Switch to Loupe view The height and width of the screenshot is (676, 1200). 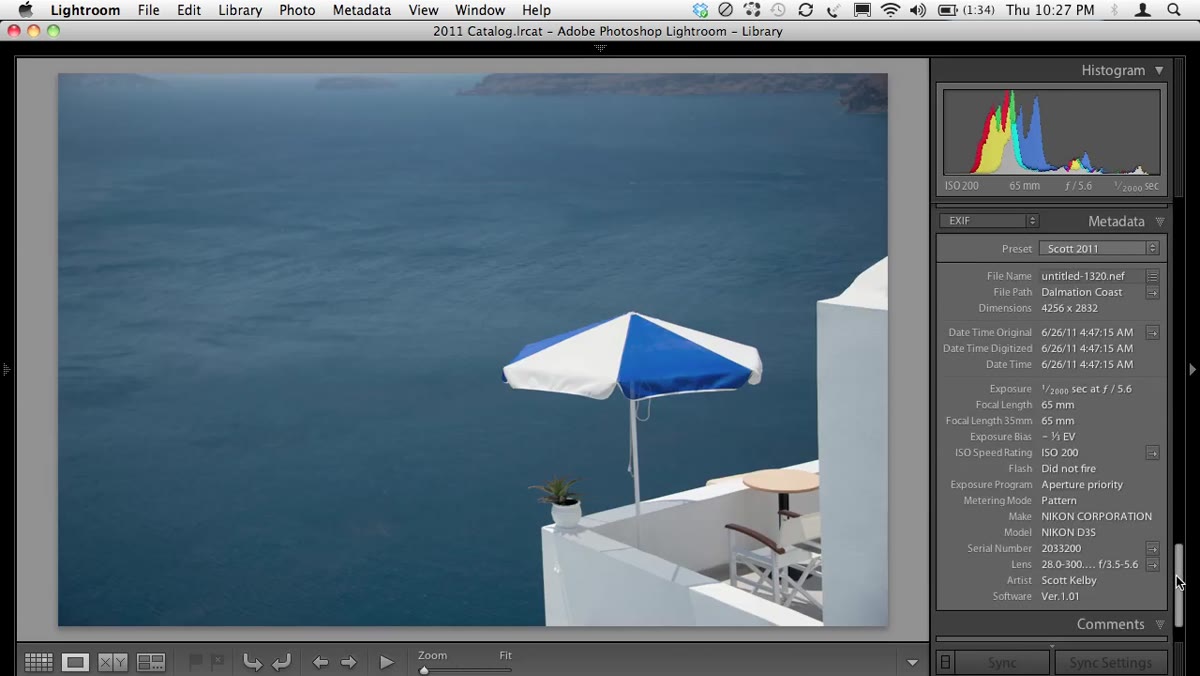pyautogui.click(x=75, y=662)
